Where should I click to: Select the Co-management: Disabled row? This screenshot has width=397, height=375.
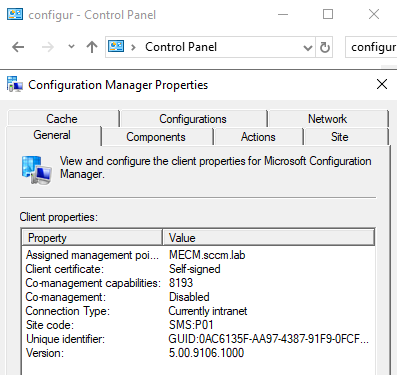point(198,297)
